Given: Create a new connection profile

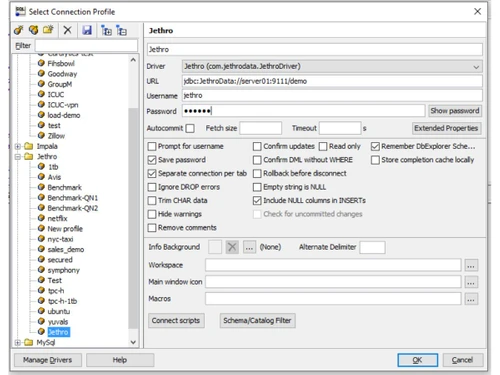Looking at the screenshot, I should point(18,30).
